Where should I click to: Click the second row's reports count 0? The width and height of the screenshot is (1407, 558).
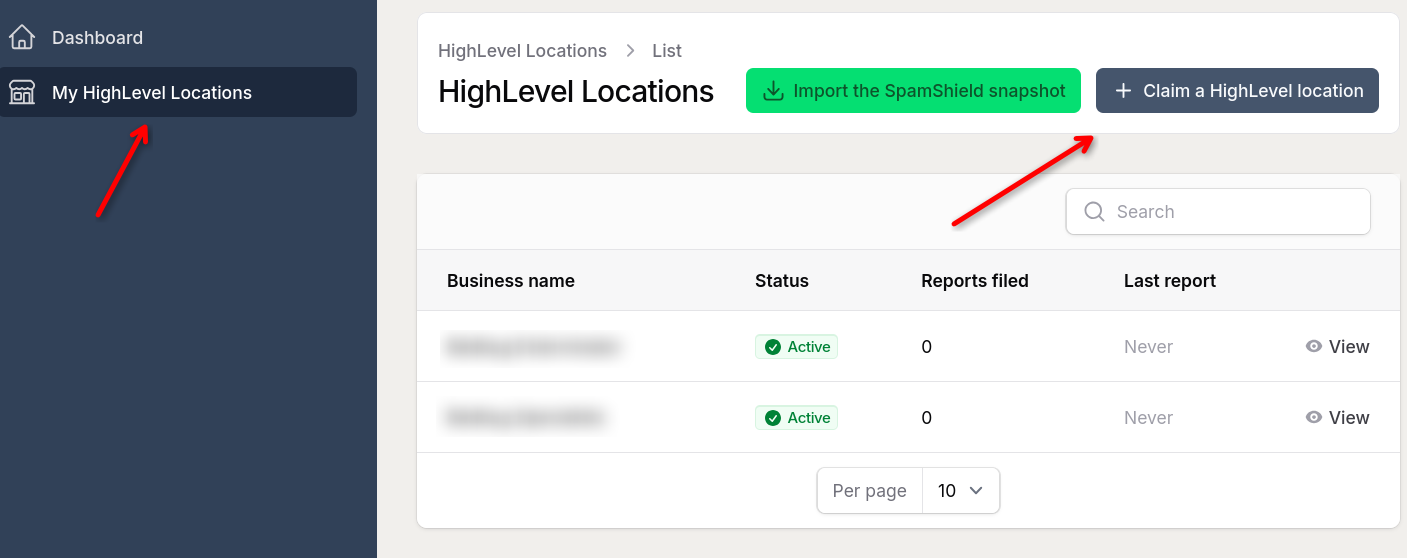tap(927, 418)
